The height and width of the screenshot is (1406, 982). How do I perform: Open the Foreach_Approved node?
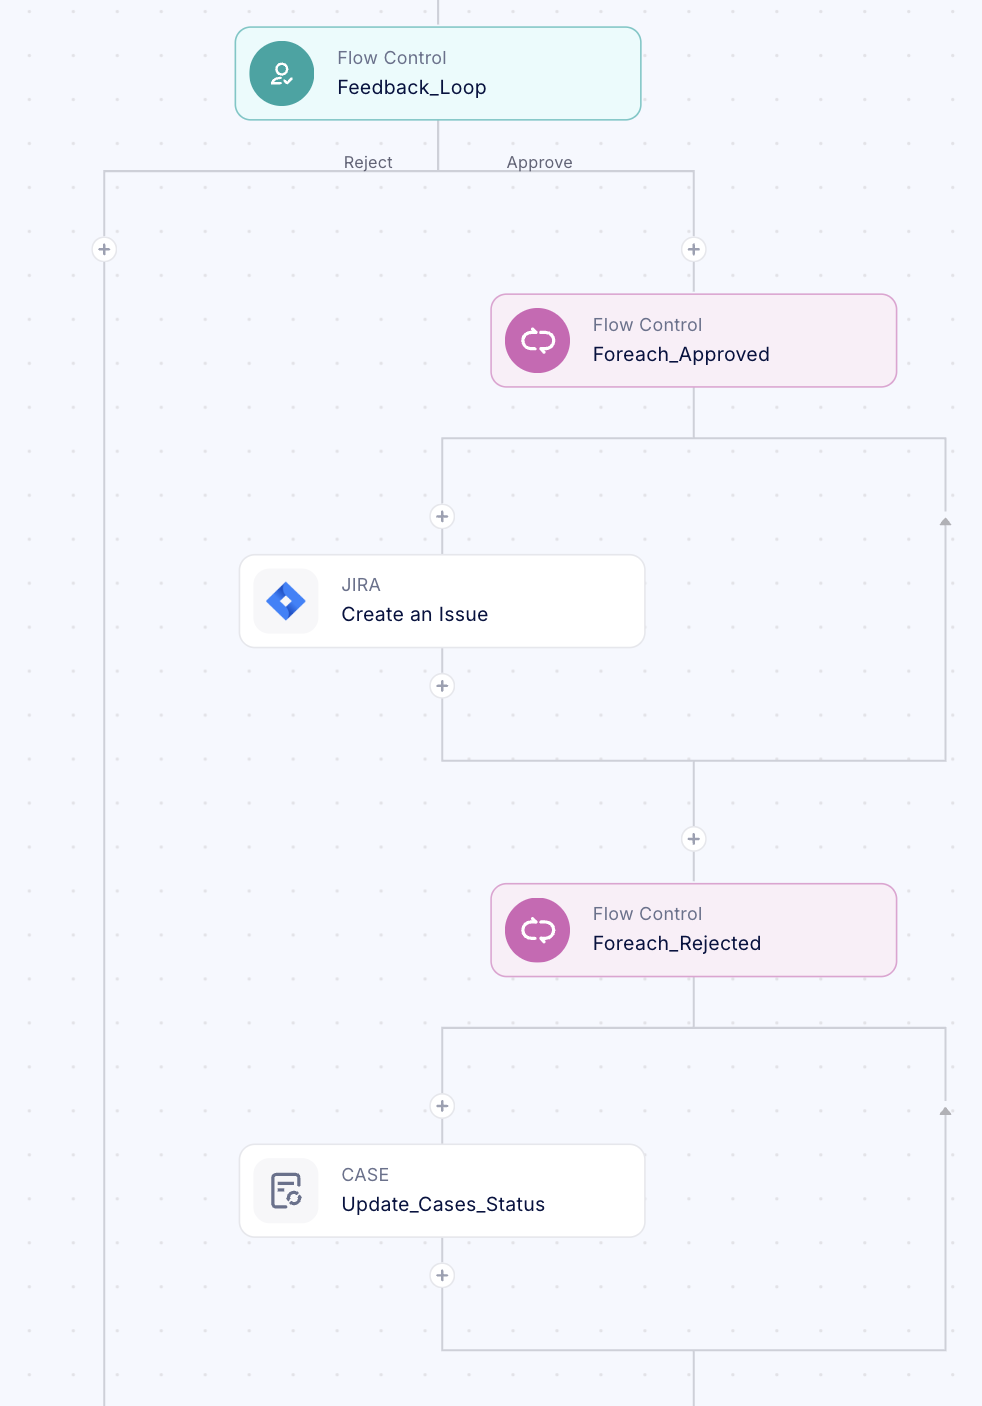693,341
